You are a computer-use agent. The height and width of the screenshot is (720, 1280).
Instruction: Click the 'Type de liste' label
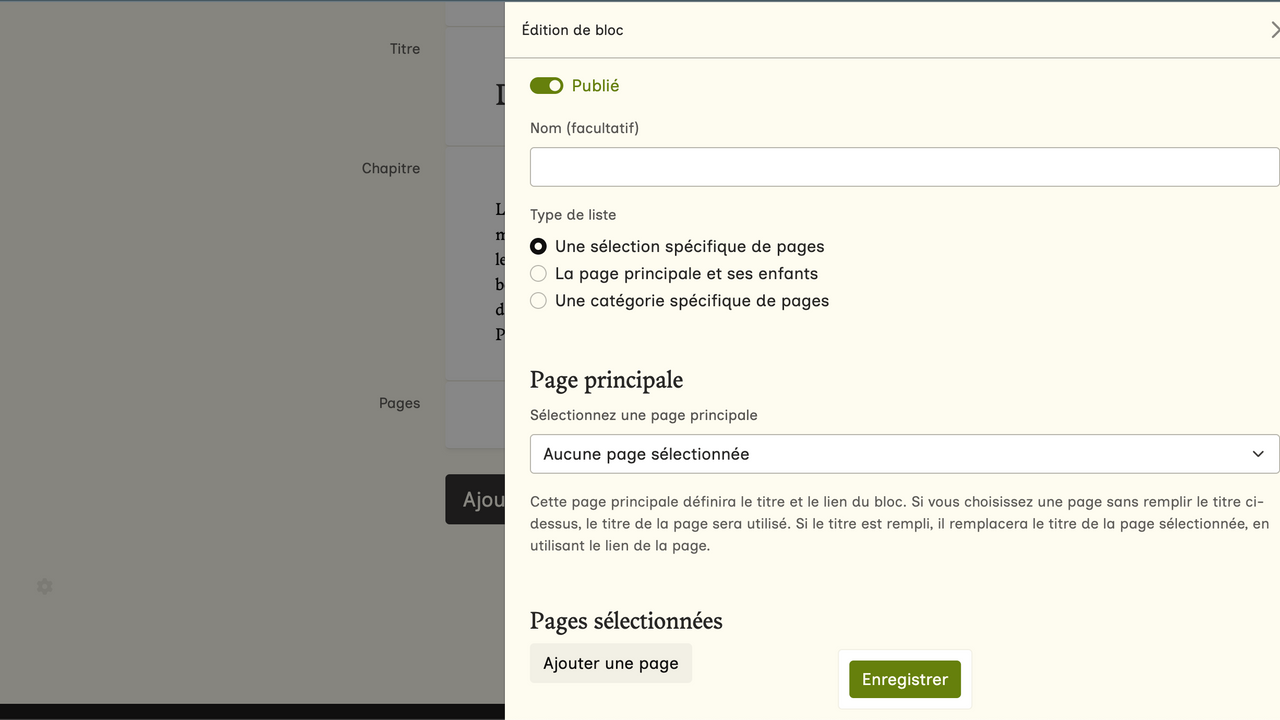pyautogui.click(x=573, y=215)
